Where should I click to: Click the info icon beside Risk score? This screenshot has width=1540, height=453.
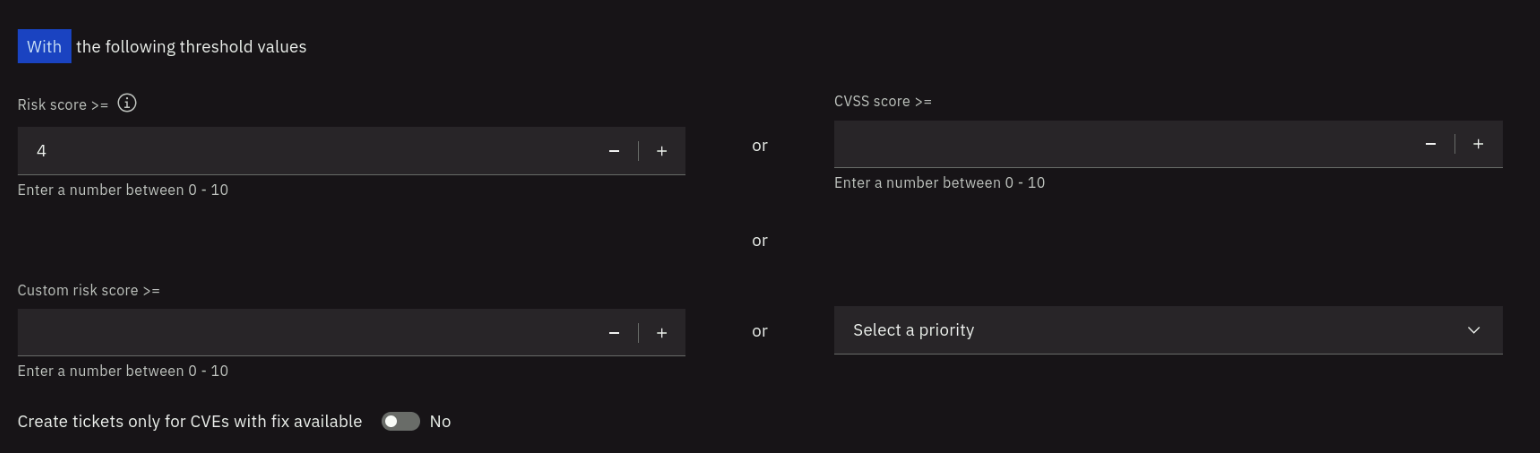127,103
